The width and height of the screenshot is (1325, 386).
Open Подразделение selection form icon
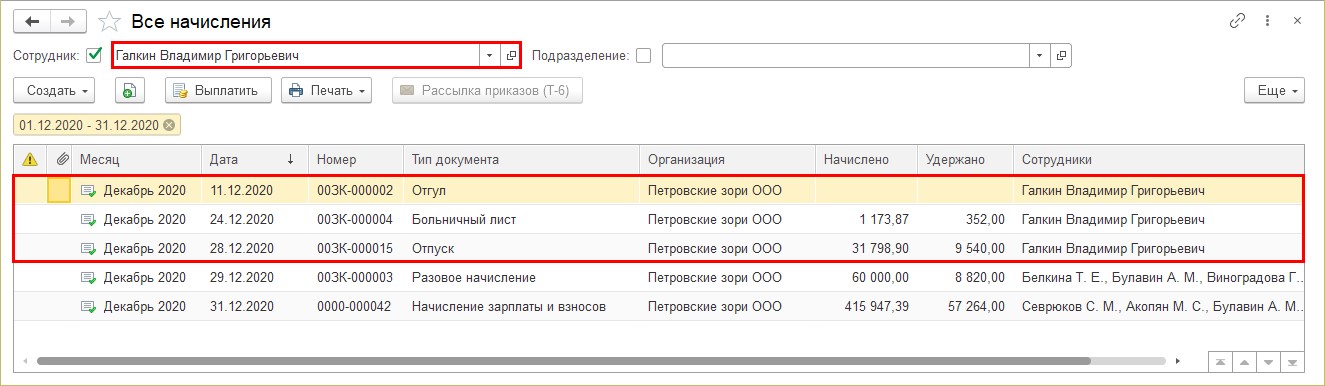[1061, 56]
